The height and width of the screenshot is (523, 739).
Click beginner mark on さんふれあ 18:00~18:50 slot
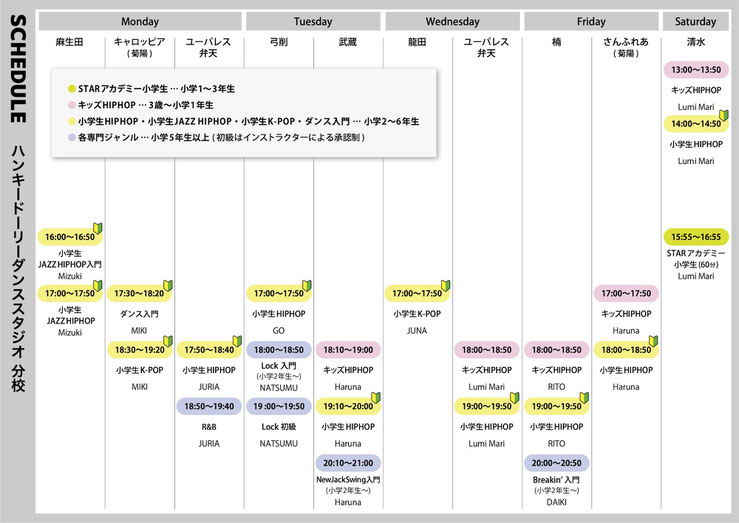pos(653,341)
